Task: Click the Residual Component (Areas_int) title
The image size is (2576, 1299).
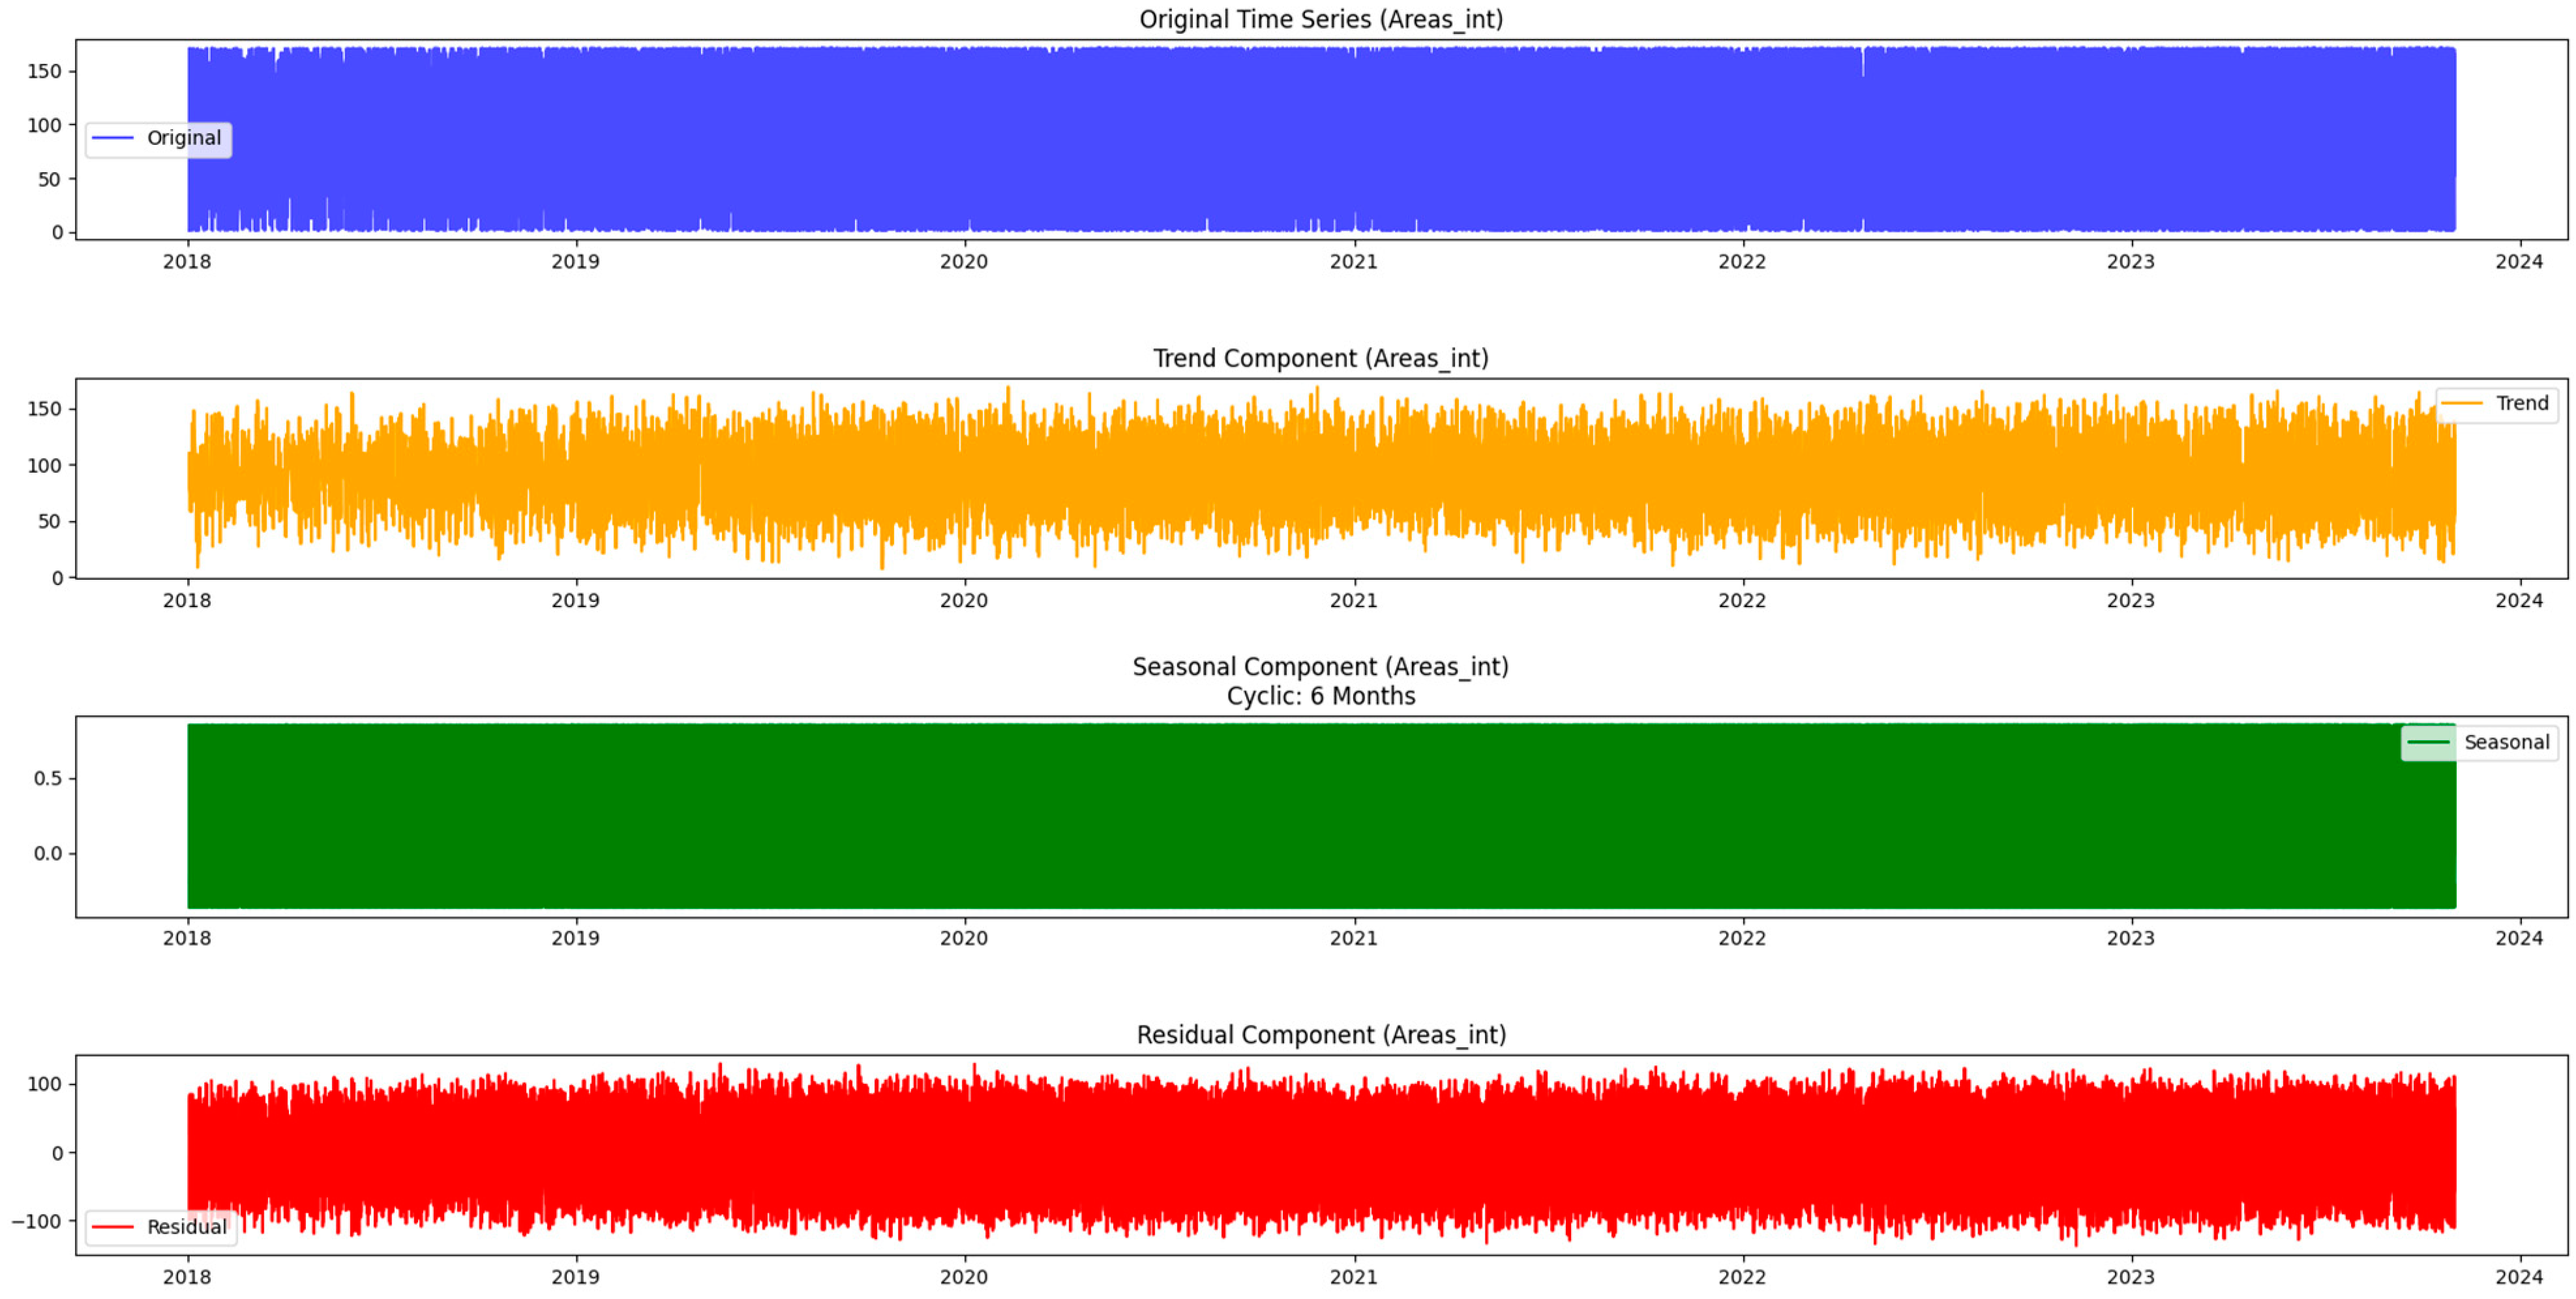Action: (1320, 1035)
